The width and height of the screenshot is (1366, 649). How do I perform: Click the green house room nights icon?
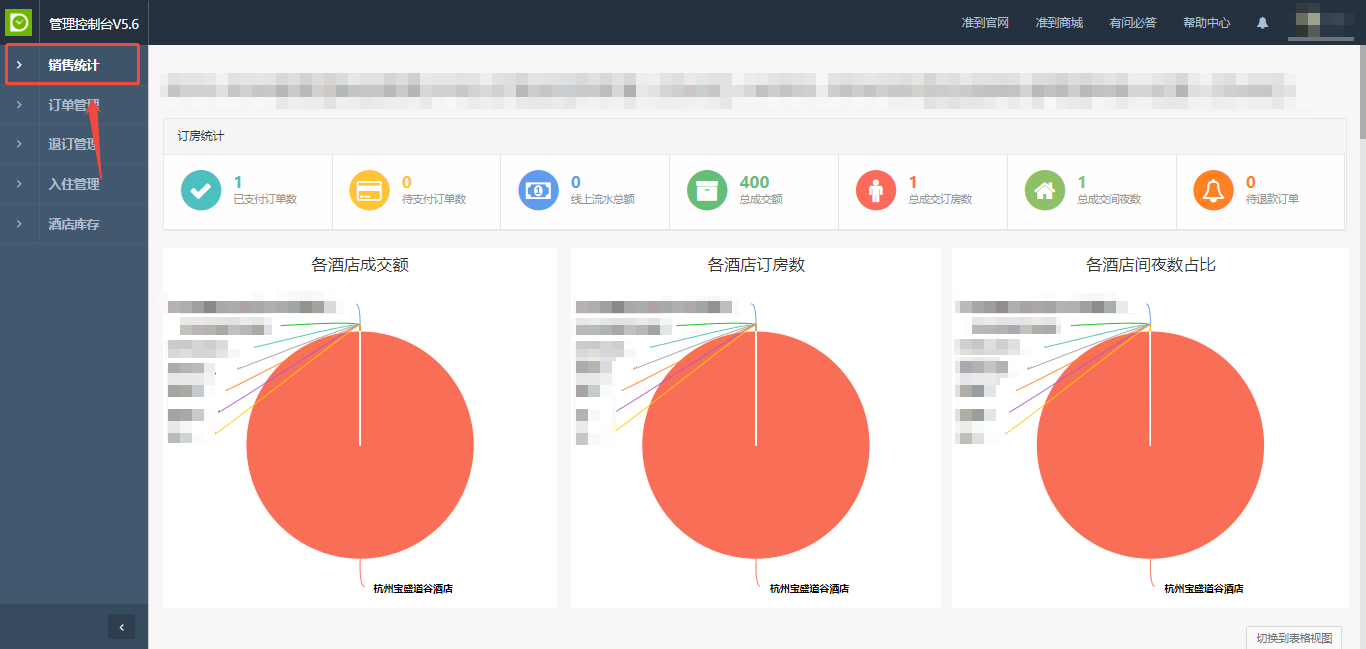1045,190
